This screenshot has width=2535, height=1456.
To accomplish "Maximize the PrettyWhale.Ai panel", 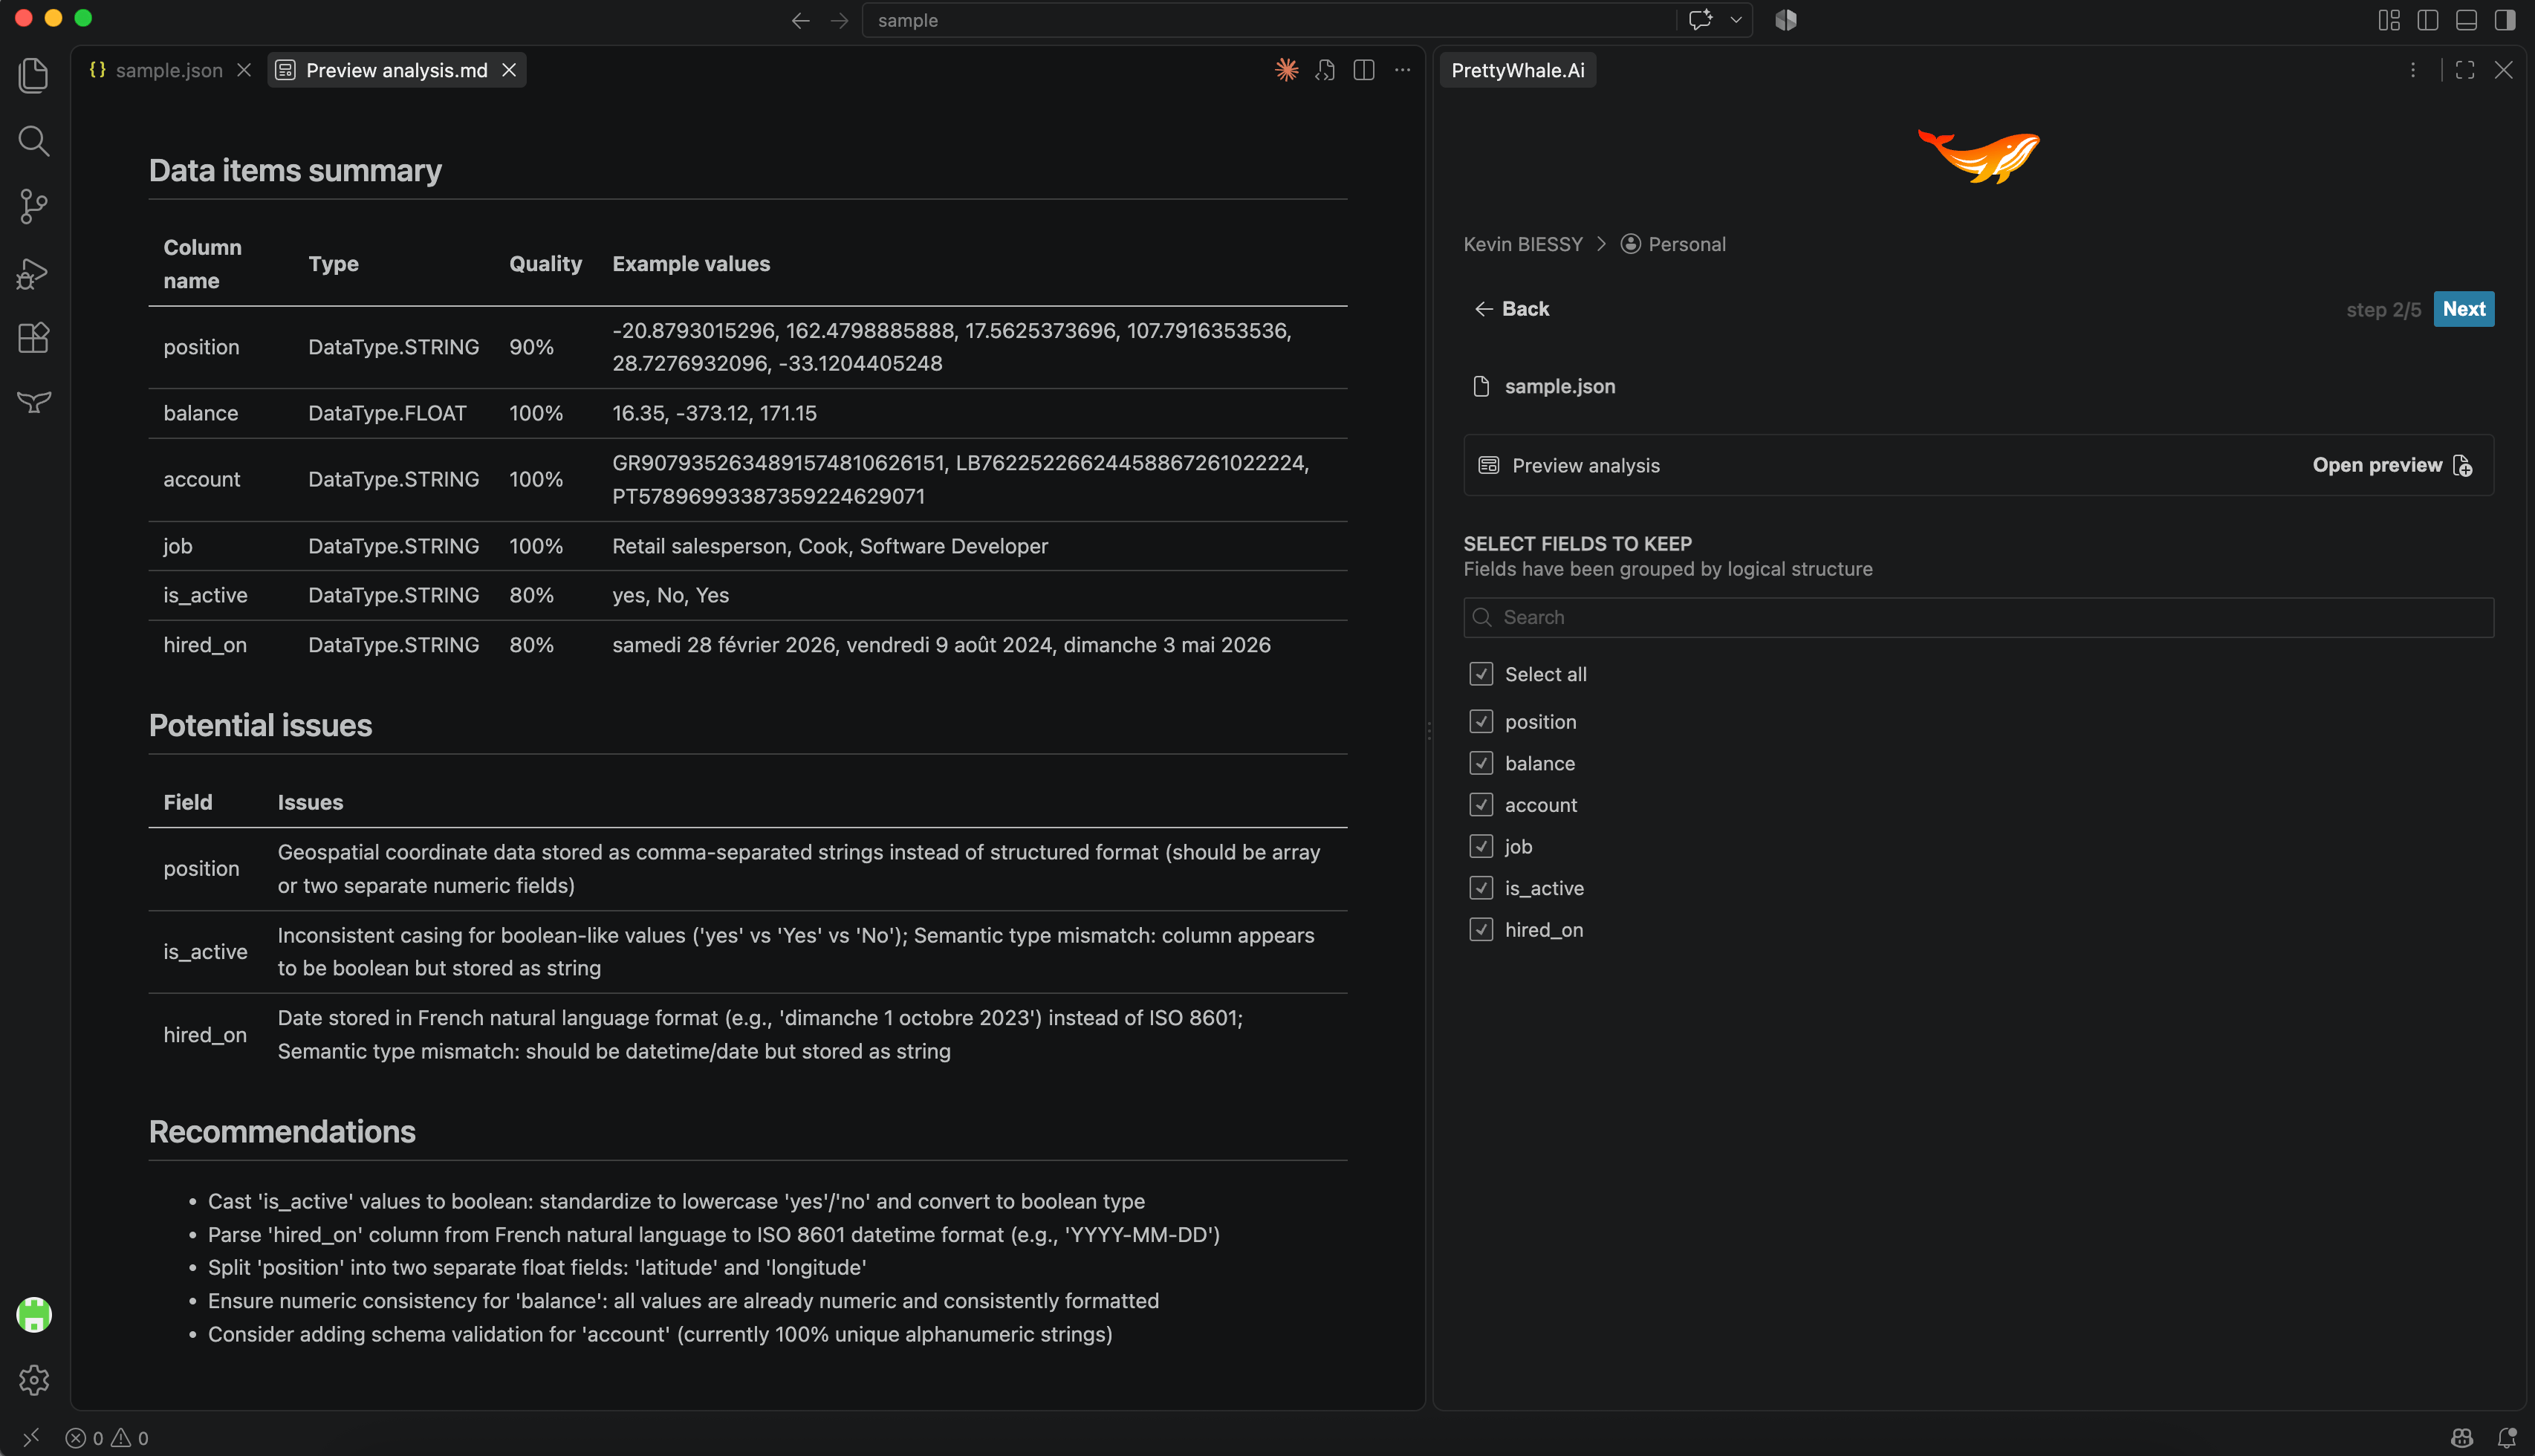I will pyautogui.click(x=2465, y=70).
